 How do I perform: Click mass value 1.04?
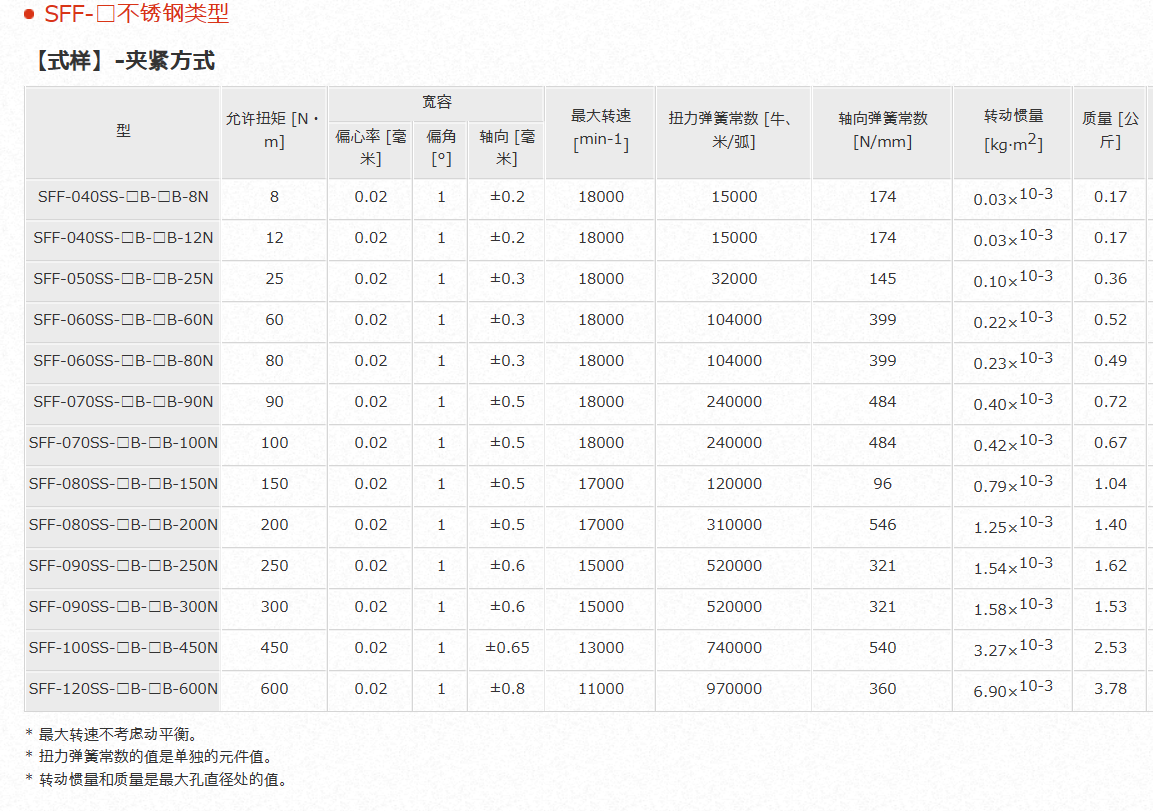click(x=1110, y=484)
